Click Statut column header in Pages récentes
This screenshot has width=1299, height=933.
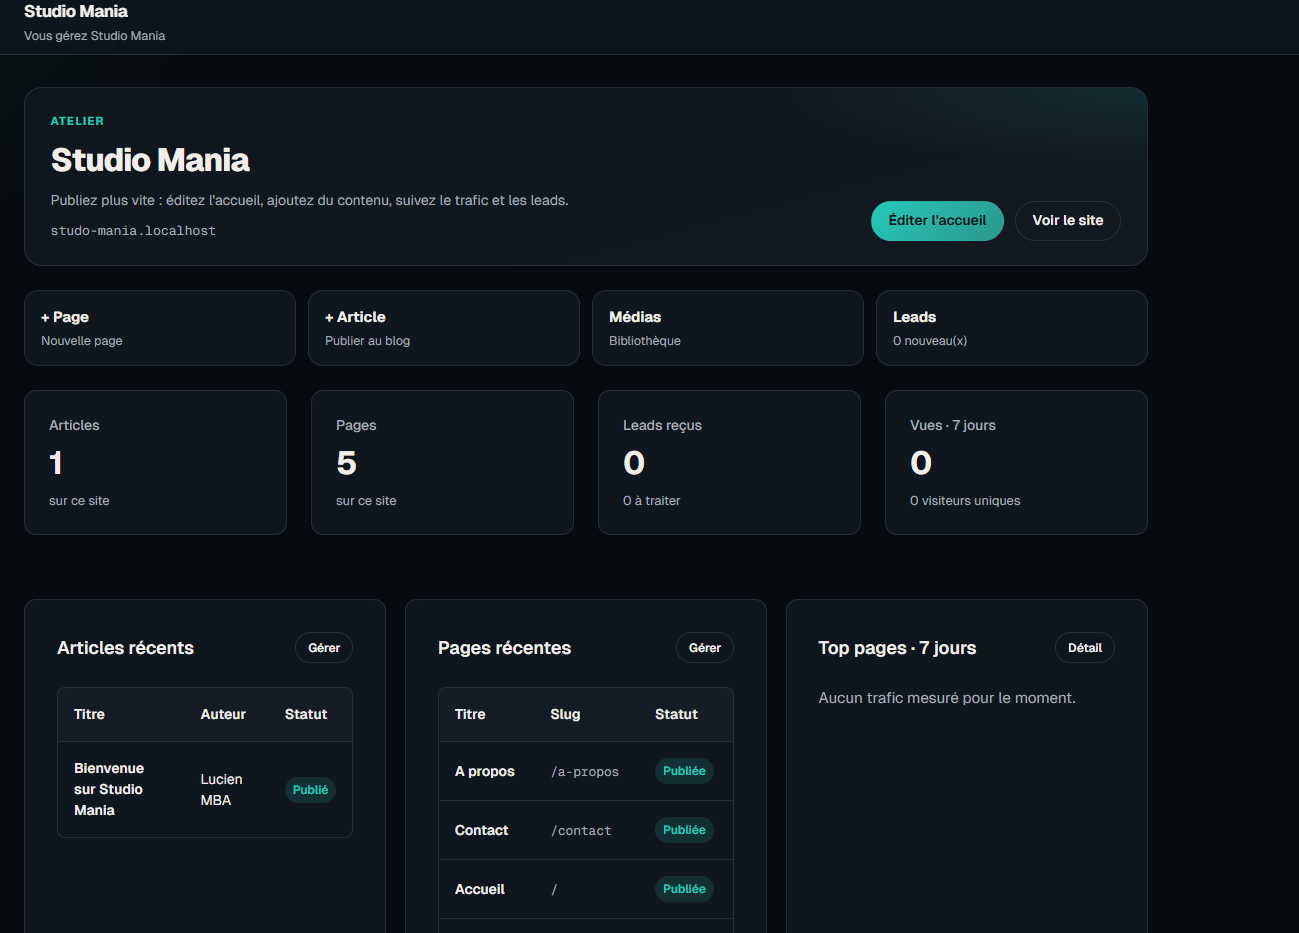click(676, 714)
